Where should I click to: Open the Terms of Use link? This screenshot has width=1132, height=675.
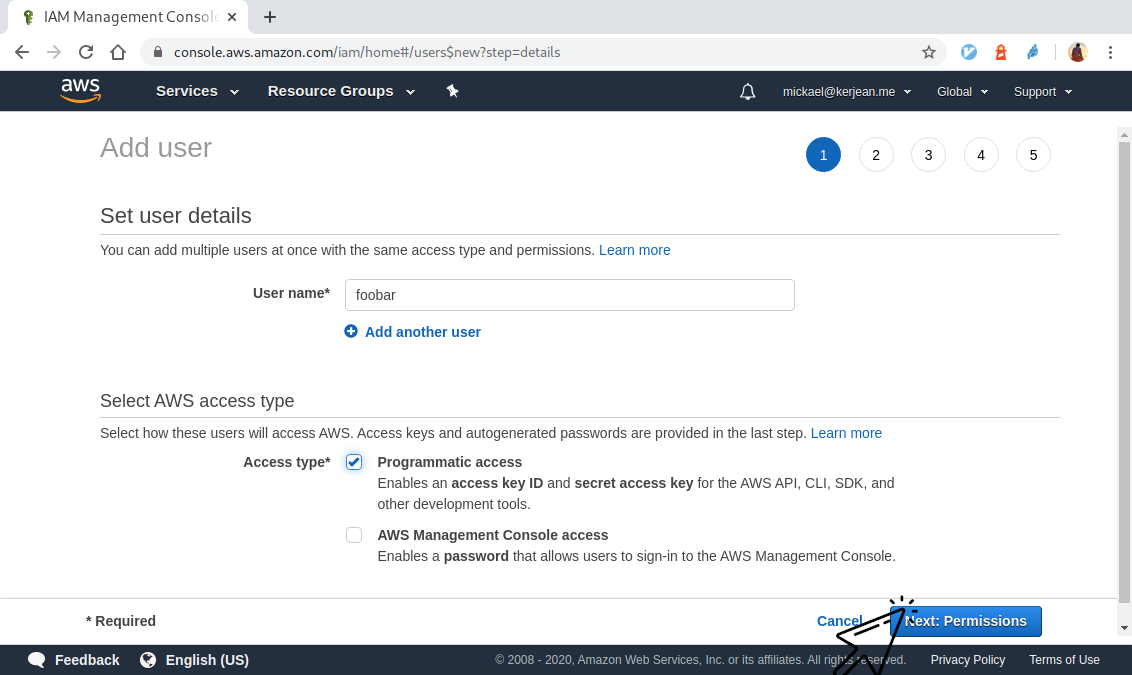tap(1064, 660)
